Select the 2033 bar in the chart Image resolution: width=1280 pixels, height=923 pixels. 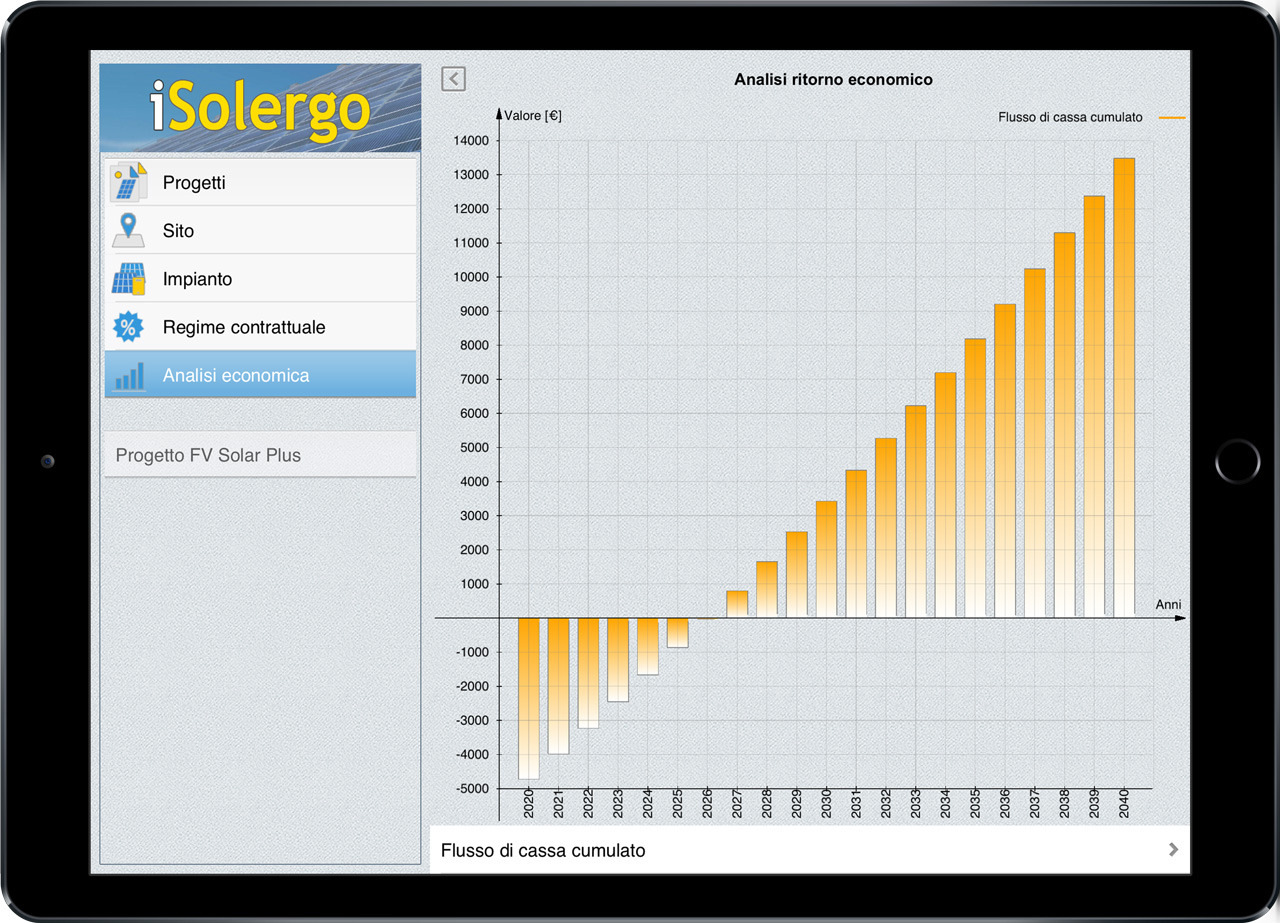pos(916,511)
